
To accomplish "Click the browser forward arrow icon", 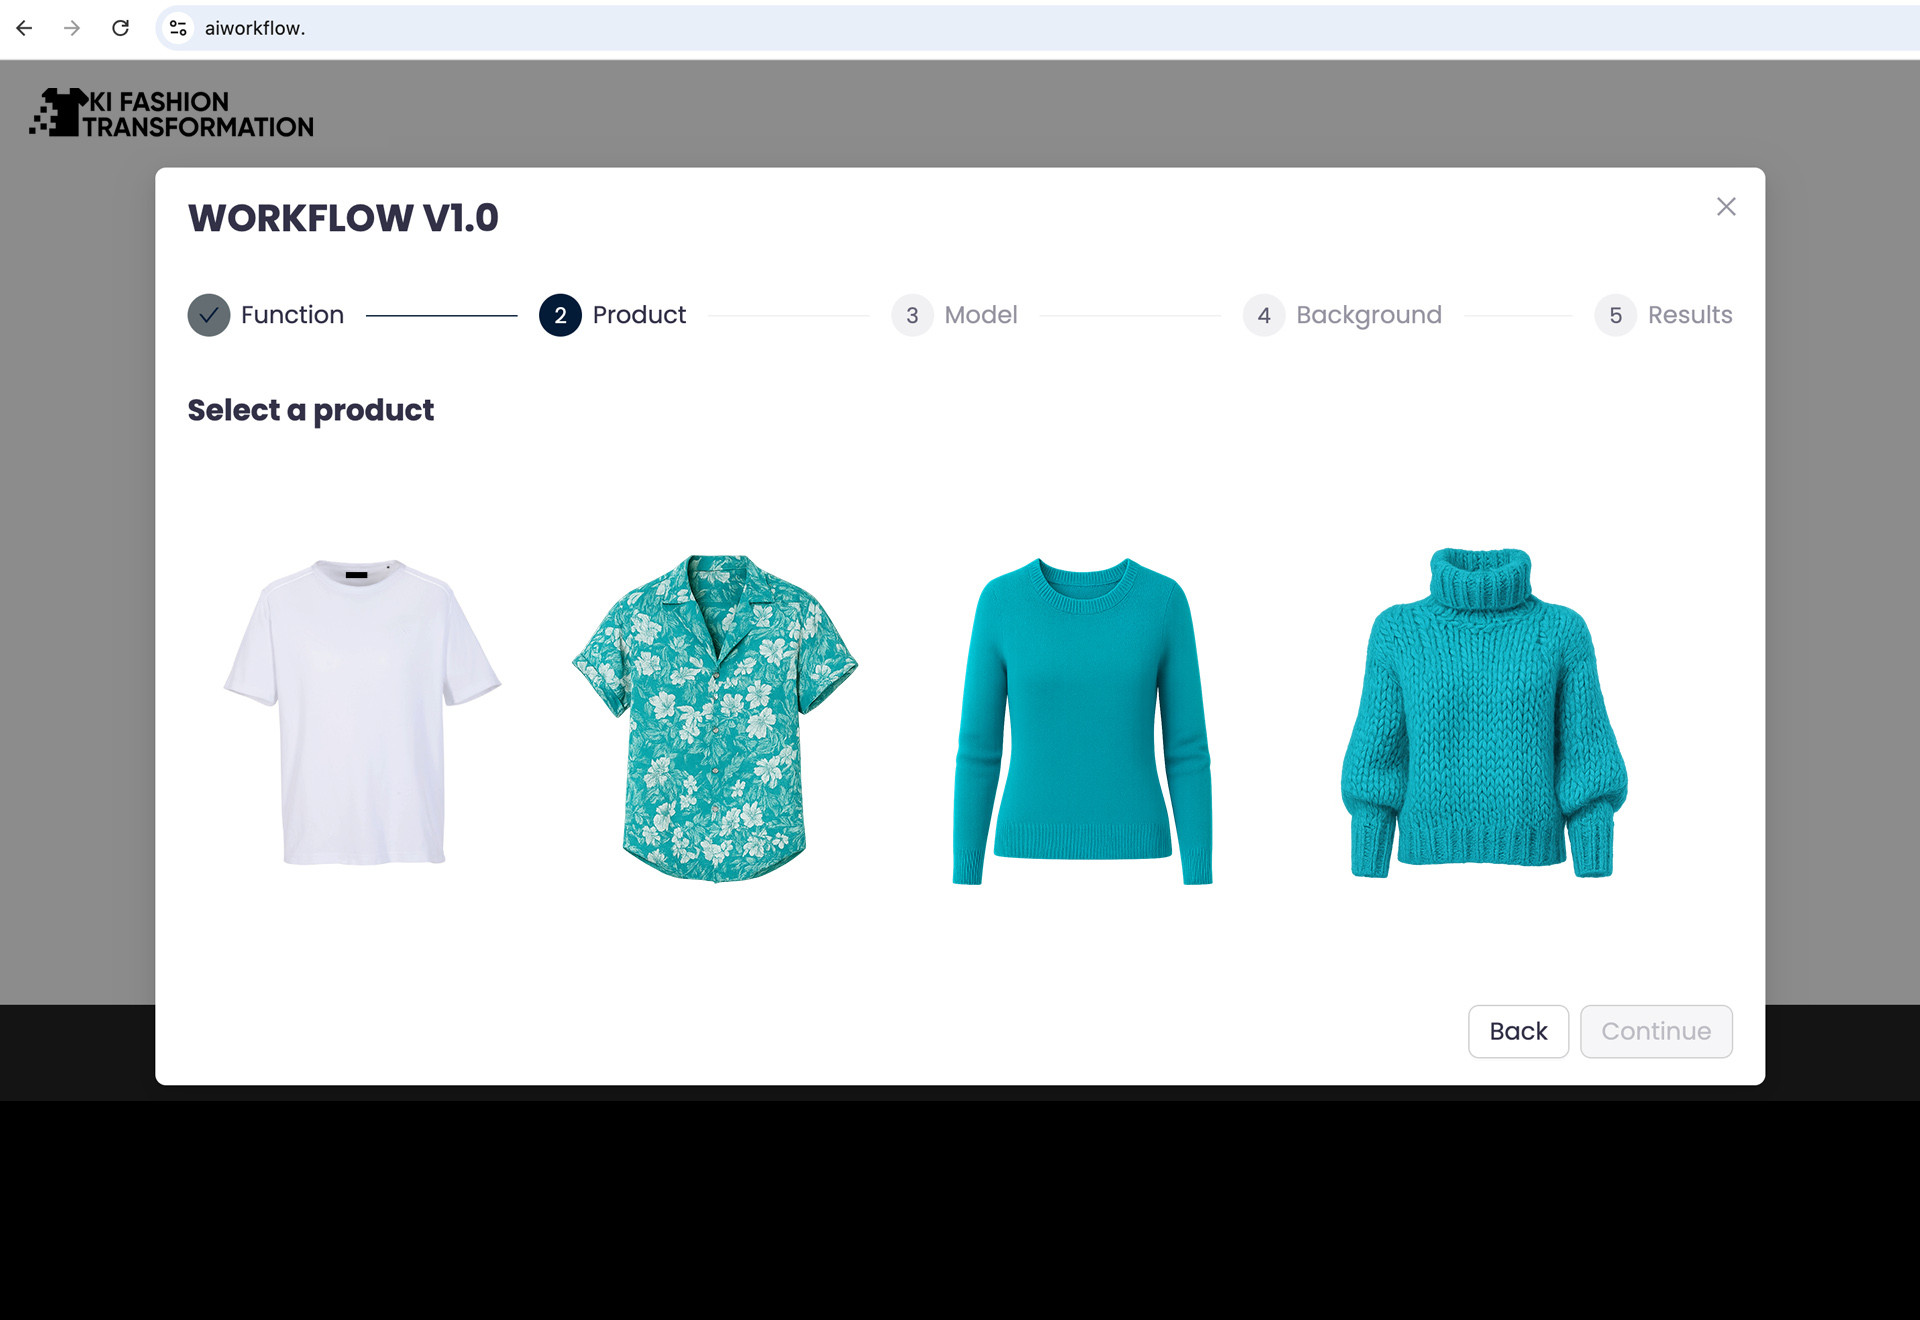I will [72, 28].
